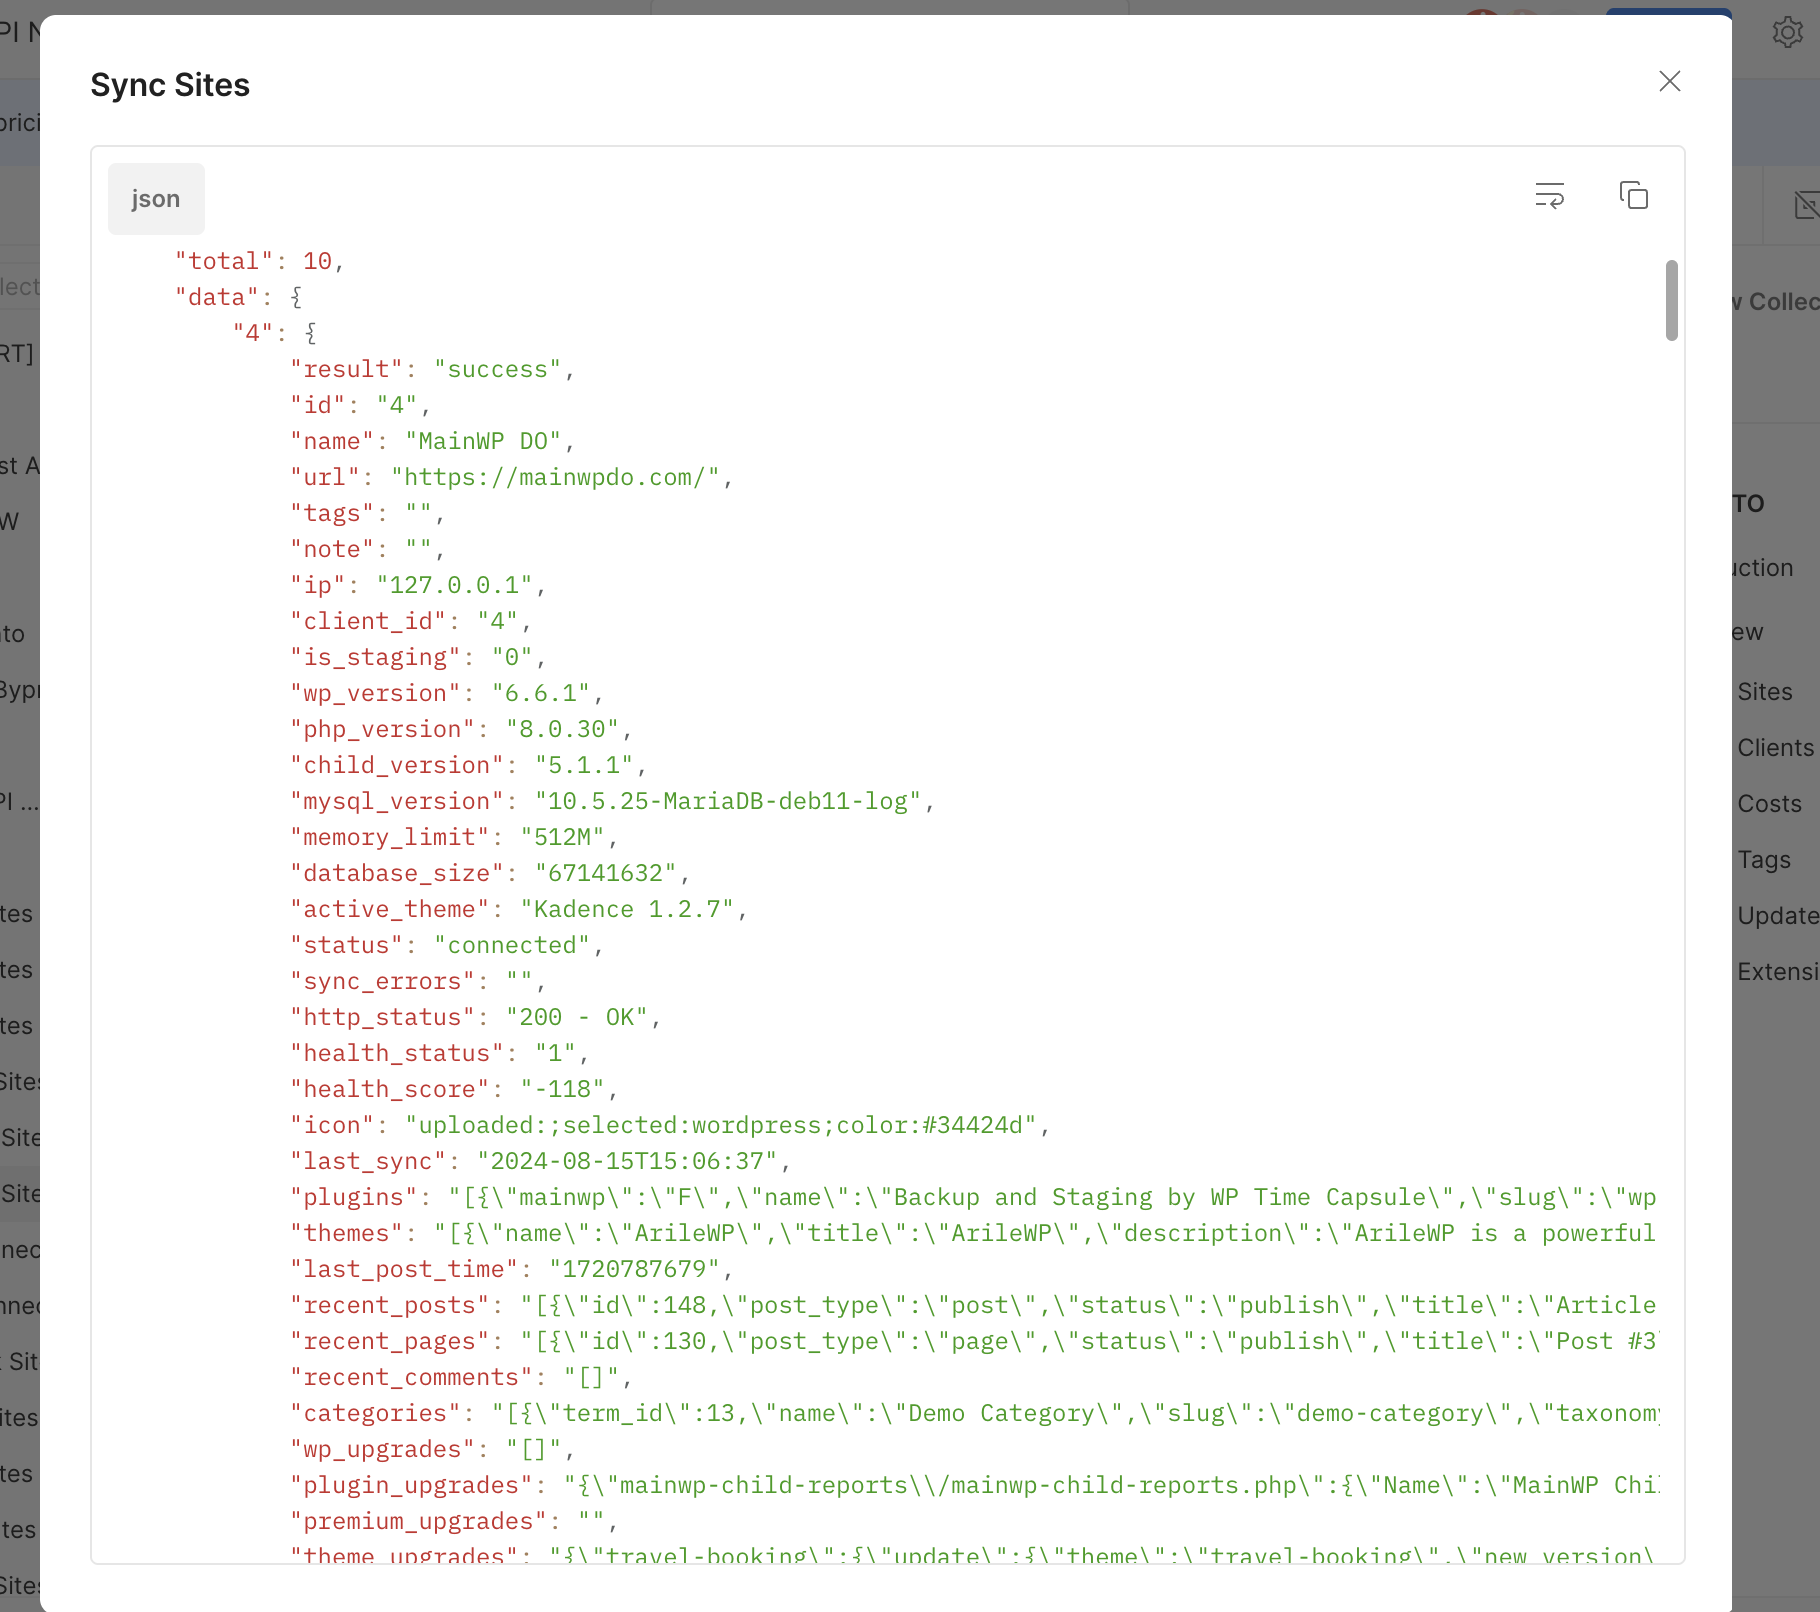
Task: Go to Costs in the right sidebar
Action: [x=1768, y=804]
